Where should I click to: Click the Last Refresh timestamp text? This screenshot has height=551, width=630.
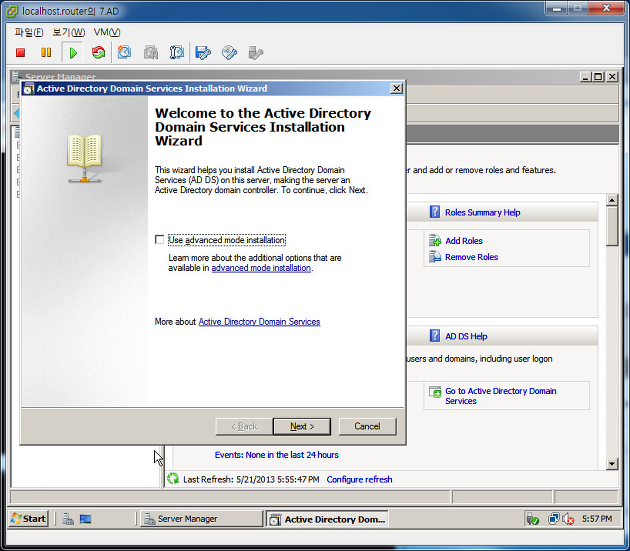tap(251, 479)
